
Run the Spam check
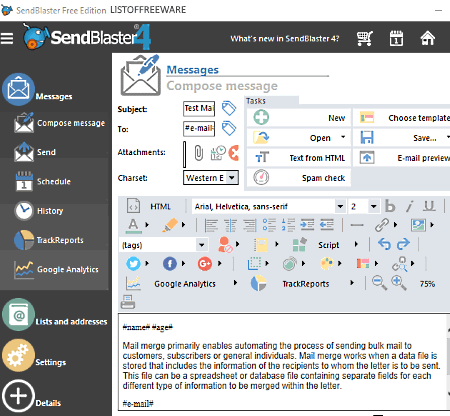click(x=299, y=178)
